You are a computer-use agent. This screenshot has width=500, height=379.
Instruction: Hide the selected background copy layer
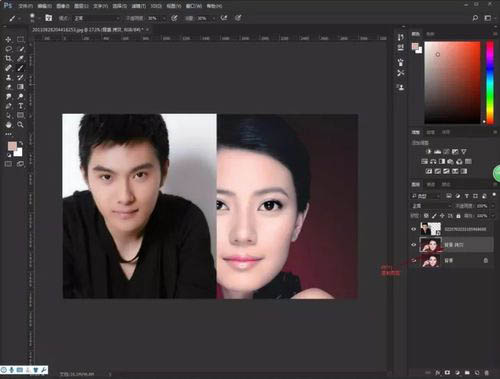point(414,245)
